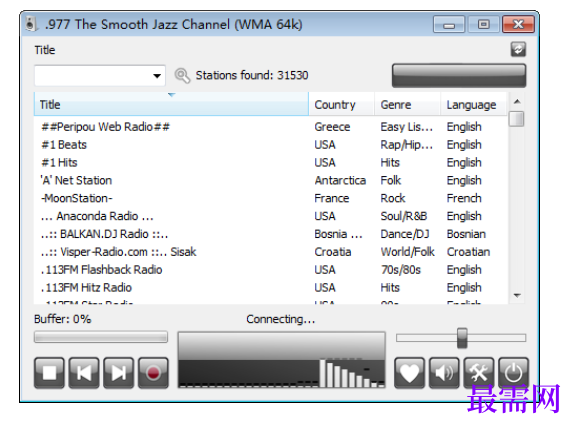This screenshot has height=430, width=579.
Task: Select the Visper-Radio.com Sisak station
Action: tap(270, 252)
